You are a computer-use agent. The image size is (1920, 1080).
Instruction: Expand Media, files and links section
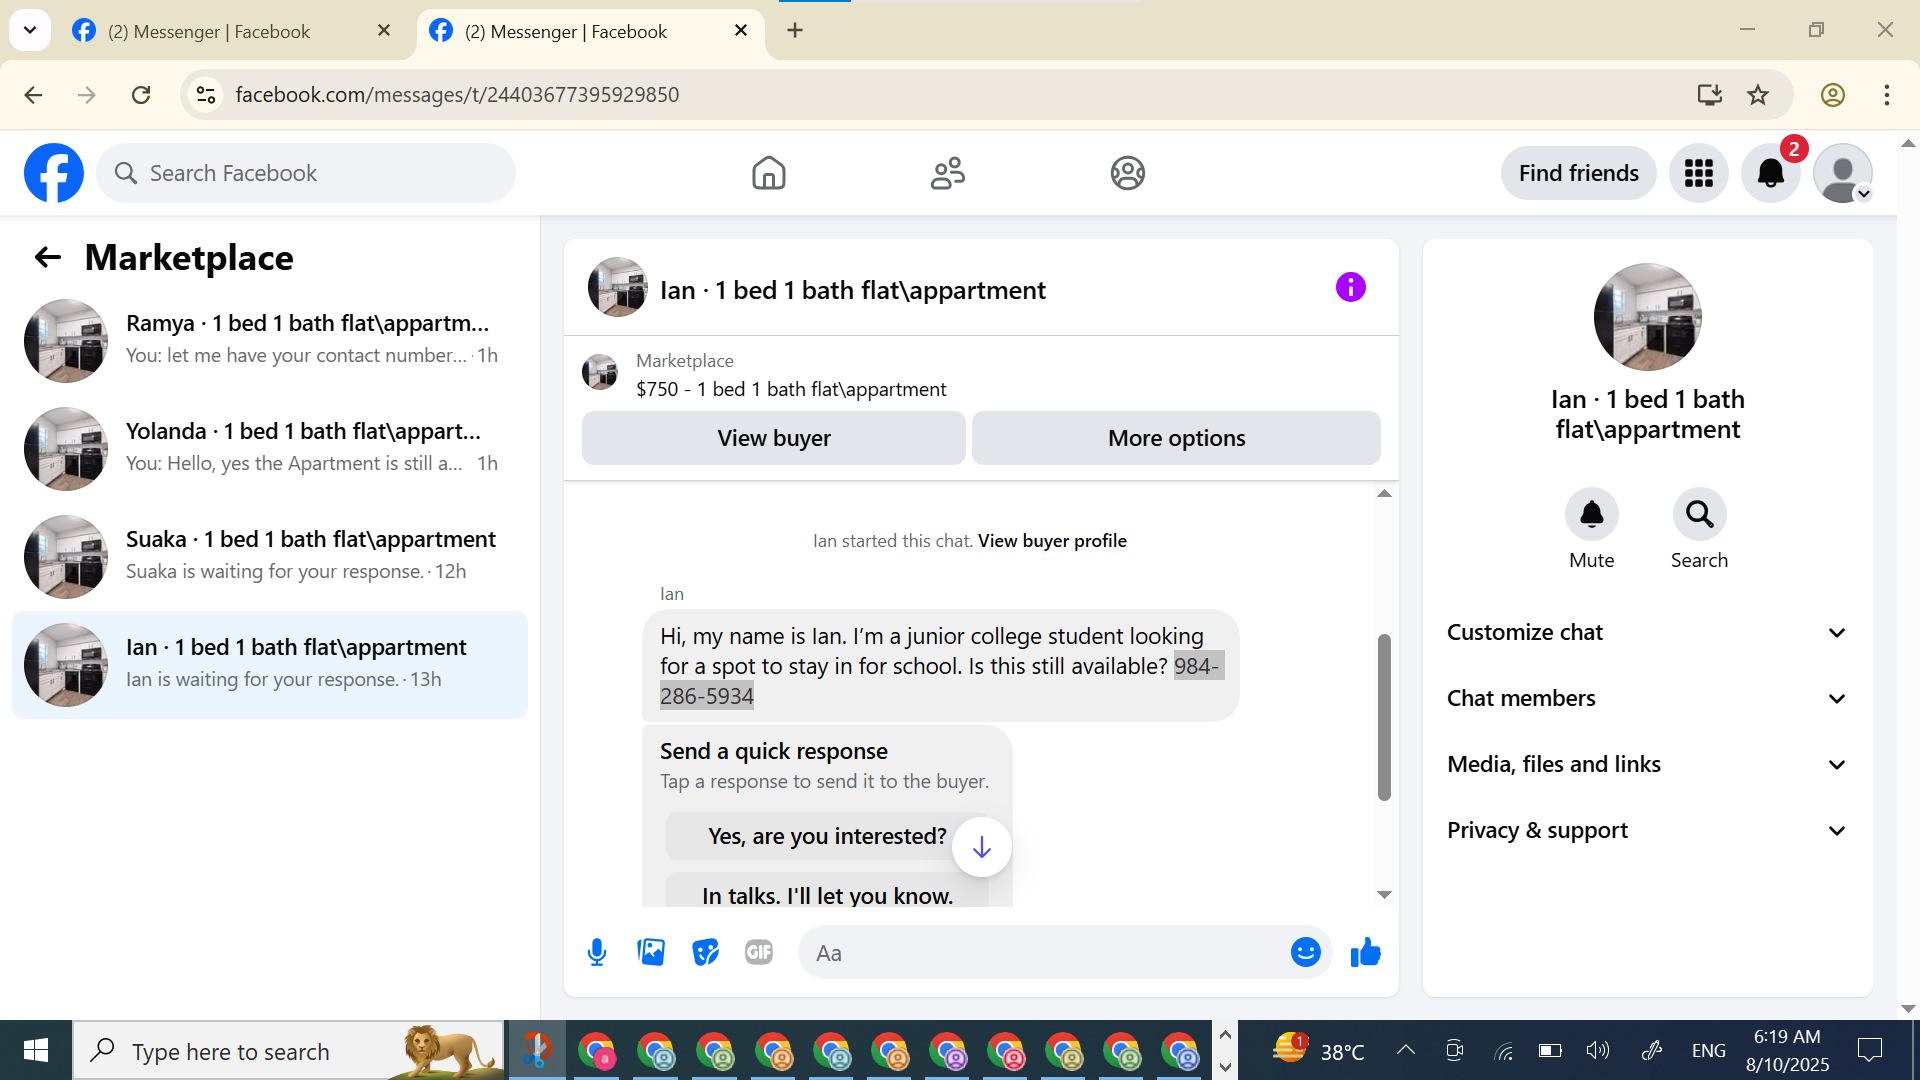point(1647,765)
